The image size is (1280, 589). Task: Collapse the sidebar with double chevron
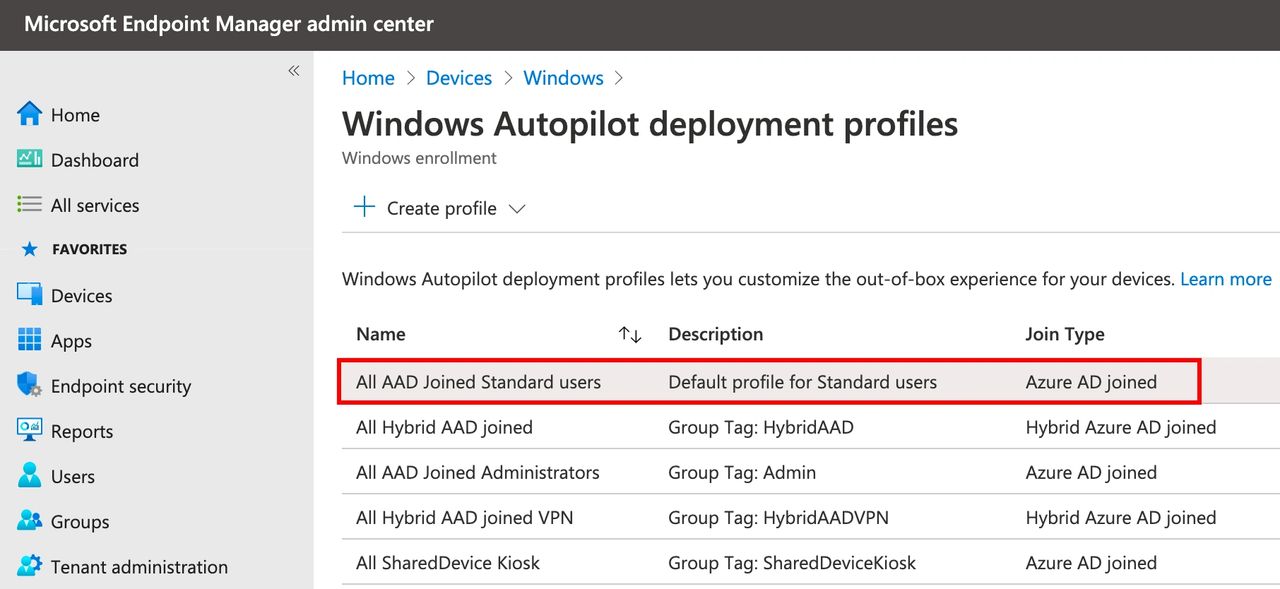pyautogui.click(x=294, y=71)
